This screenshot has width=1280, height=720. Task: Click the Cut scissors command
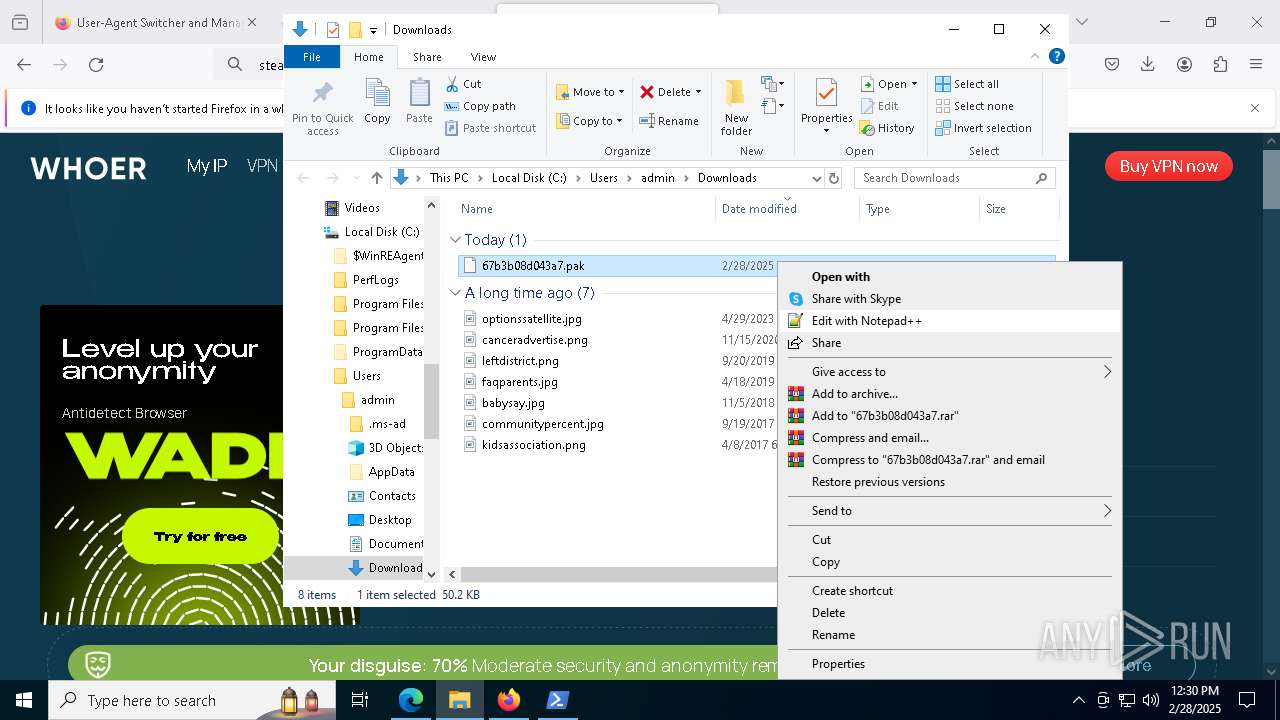point(463,84)
